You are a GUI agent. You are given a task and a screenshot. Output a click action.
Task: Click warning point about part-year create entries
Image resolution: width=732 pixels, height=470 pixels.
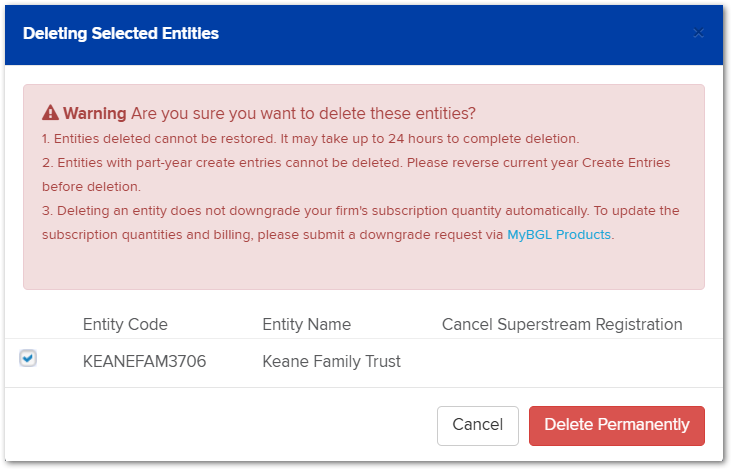click(x=356, y=175)
